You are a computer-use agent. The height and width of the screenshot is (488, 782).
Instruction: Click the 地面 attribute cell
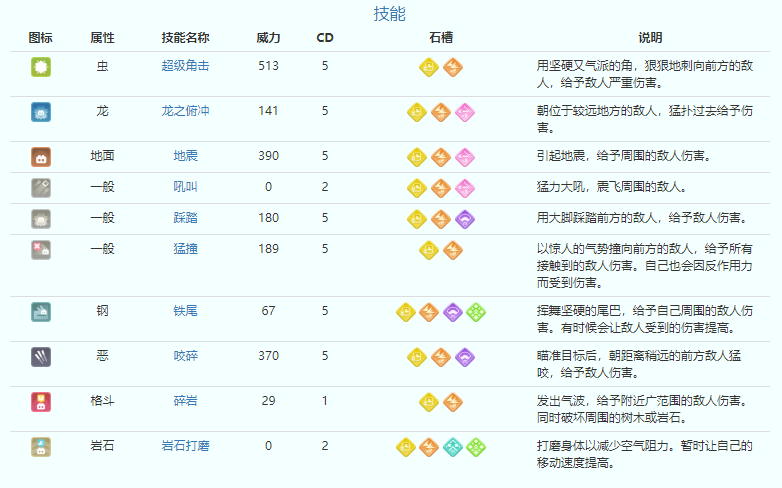(102, 156)
